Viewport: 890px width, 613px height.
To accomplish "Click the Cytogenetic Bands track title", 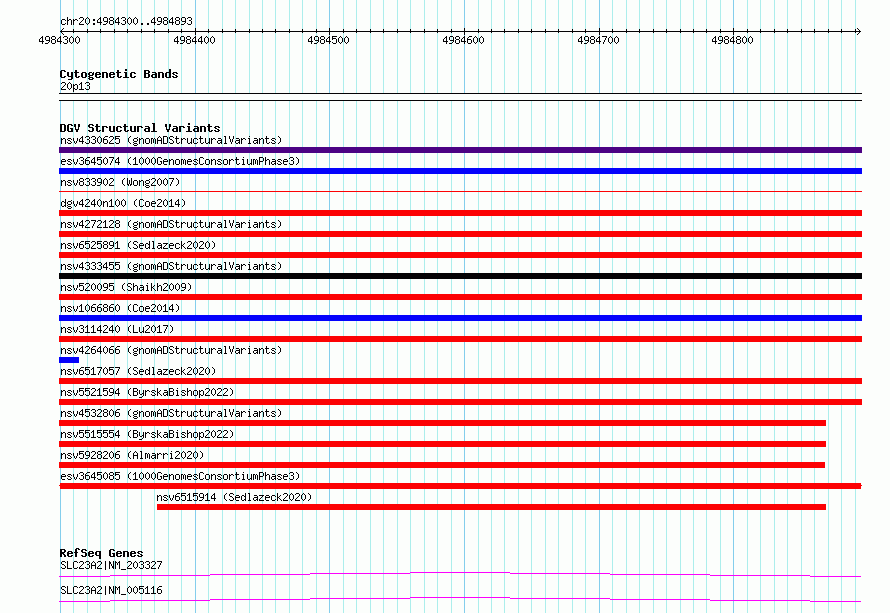I will [x=119, y=74].
